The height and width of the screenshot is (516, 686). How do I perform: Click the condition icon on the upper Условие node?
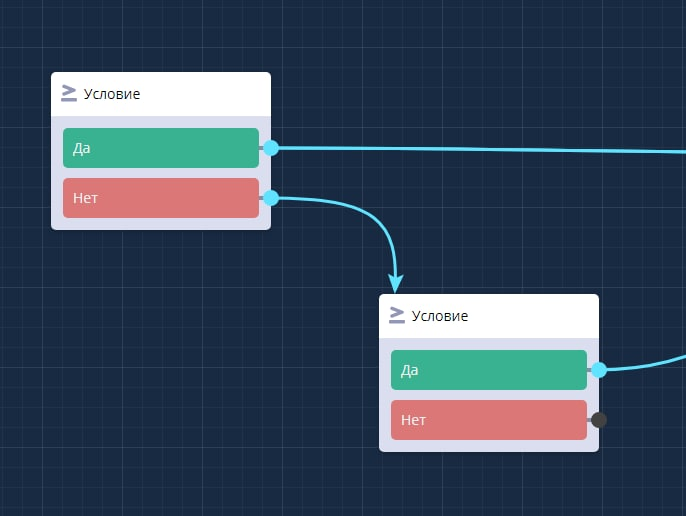69,94
